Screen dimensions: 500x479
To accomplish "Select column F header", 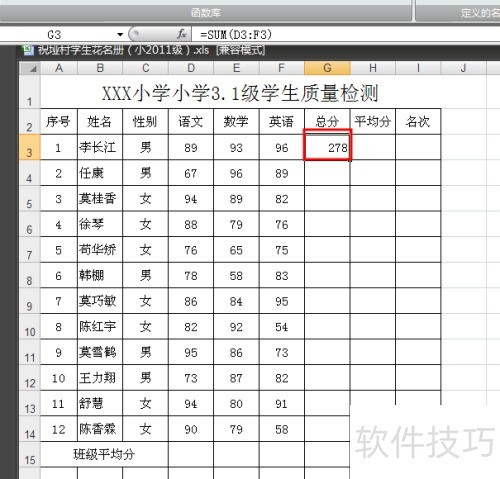I will (282, 68).
